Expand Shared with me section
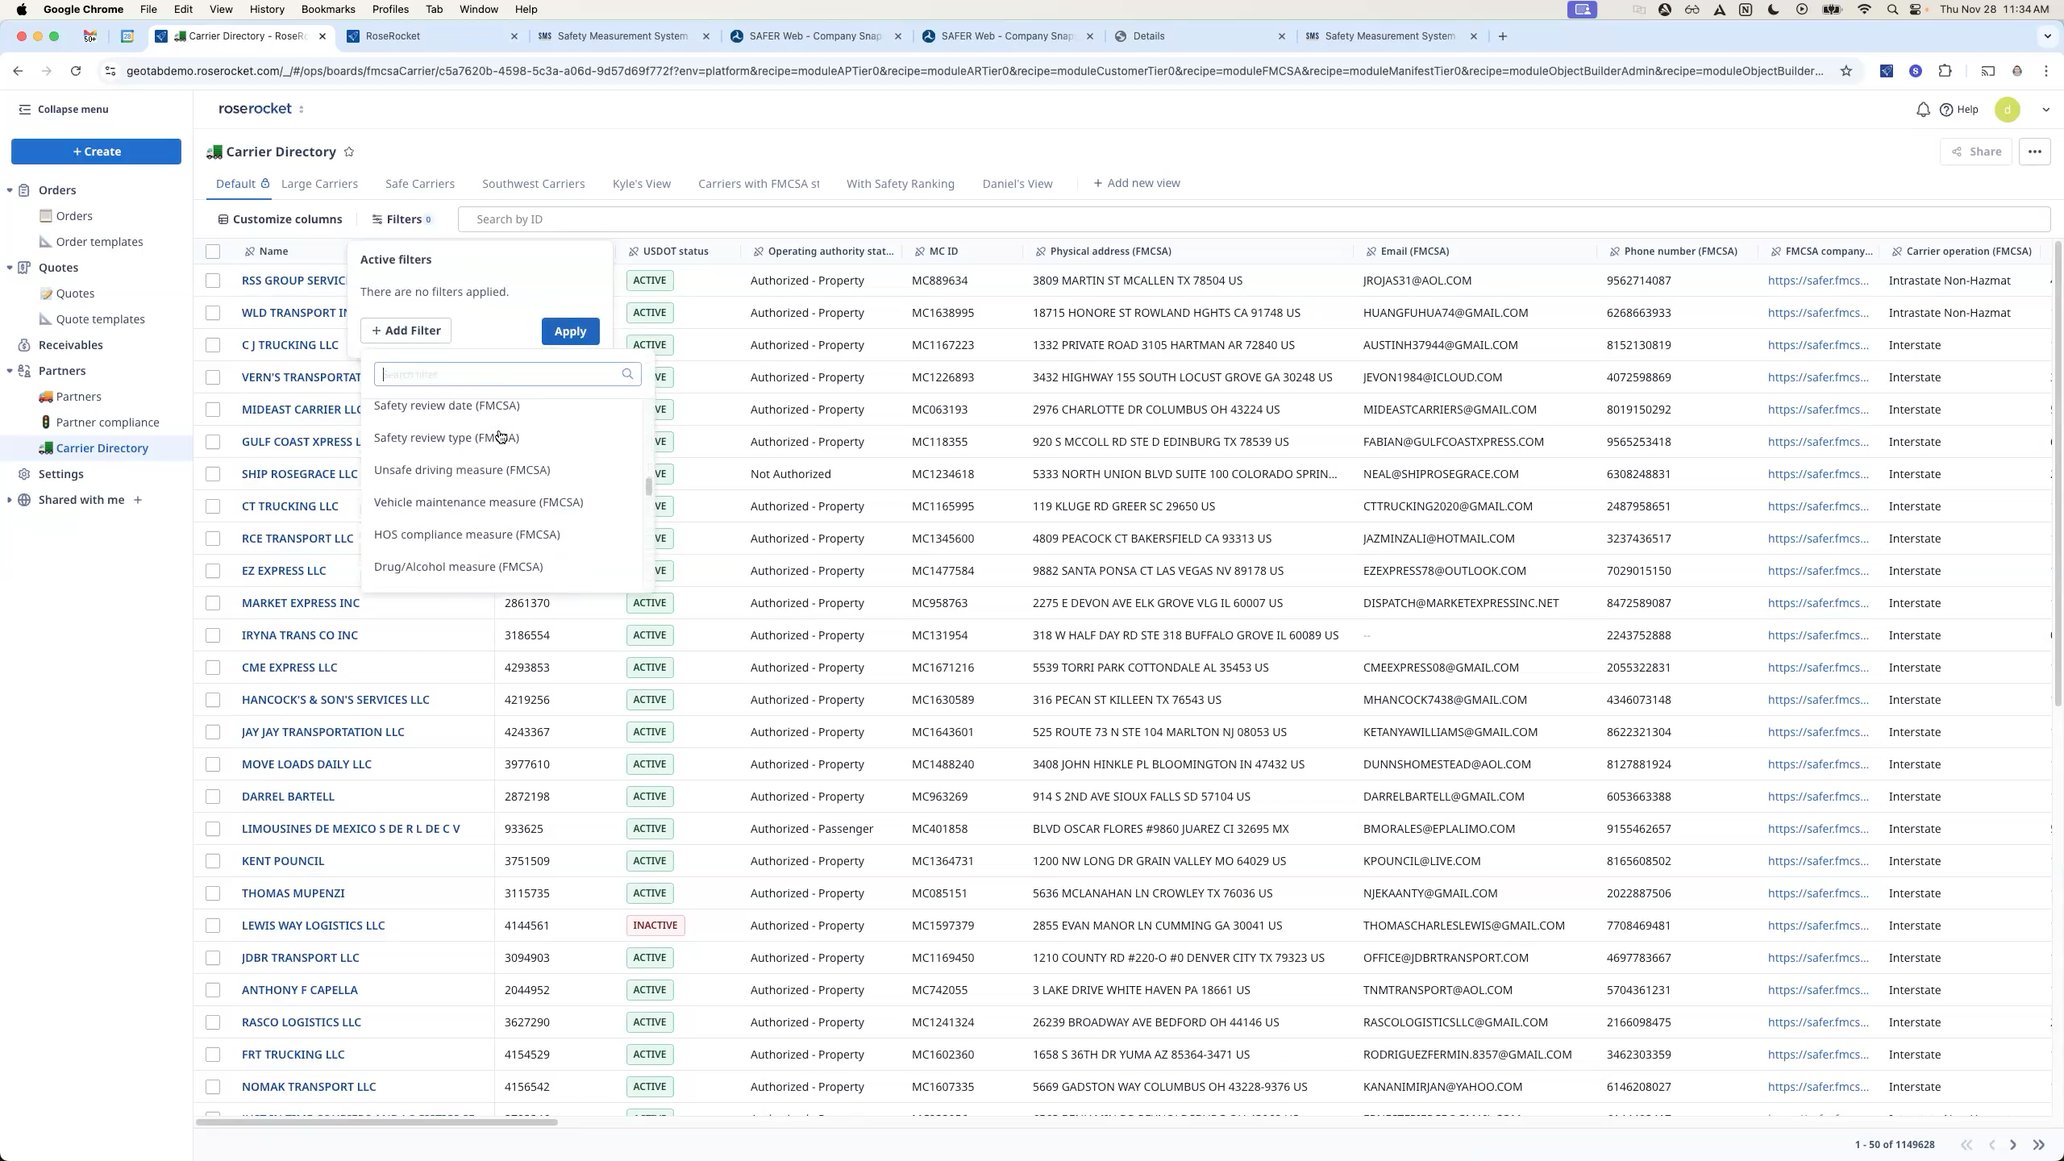The width and height of the screenshot is (2064, 1161). coord(10,500)
